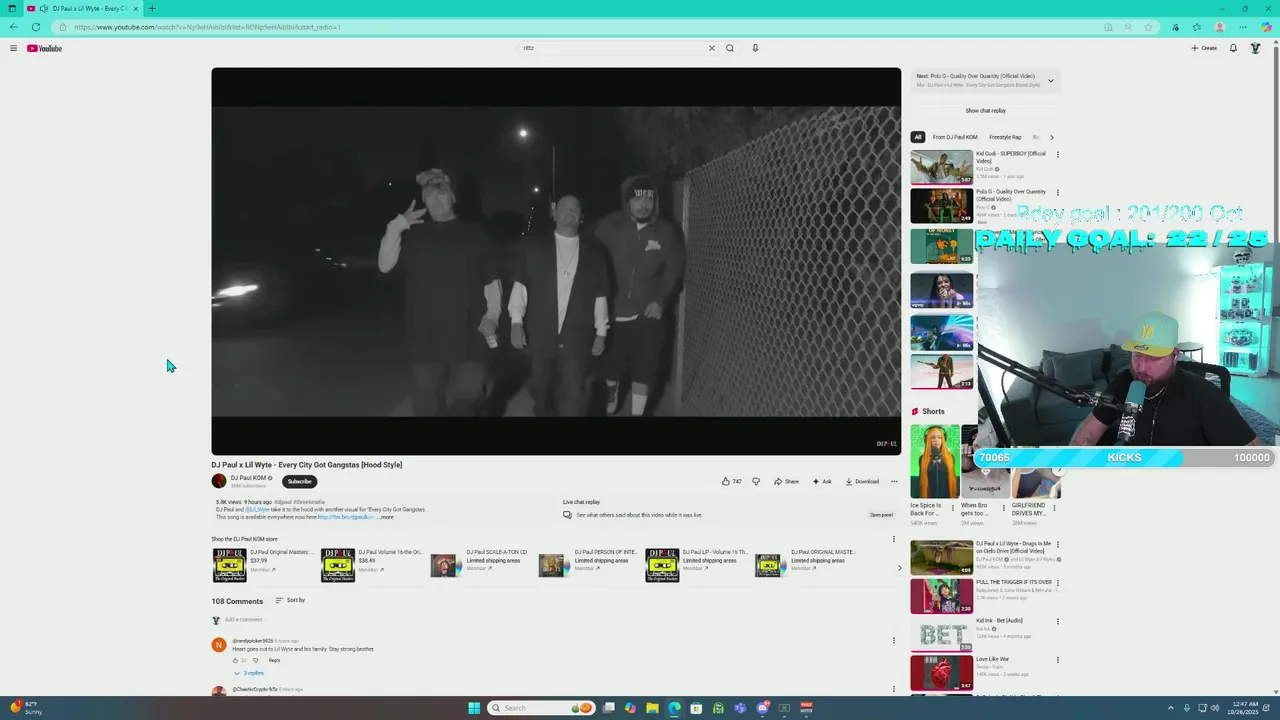This screenshot has width=1280, height=720.
Task: Open options for Polo G video
Action: [x=1057, y=193]
